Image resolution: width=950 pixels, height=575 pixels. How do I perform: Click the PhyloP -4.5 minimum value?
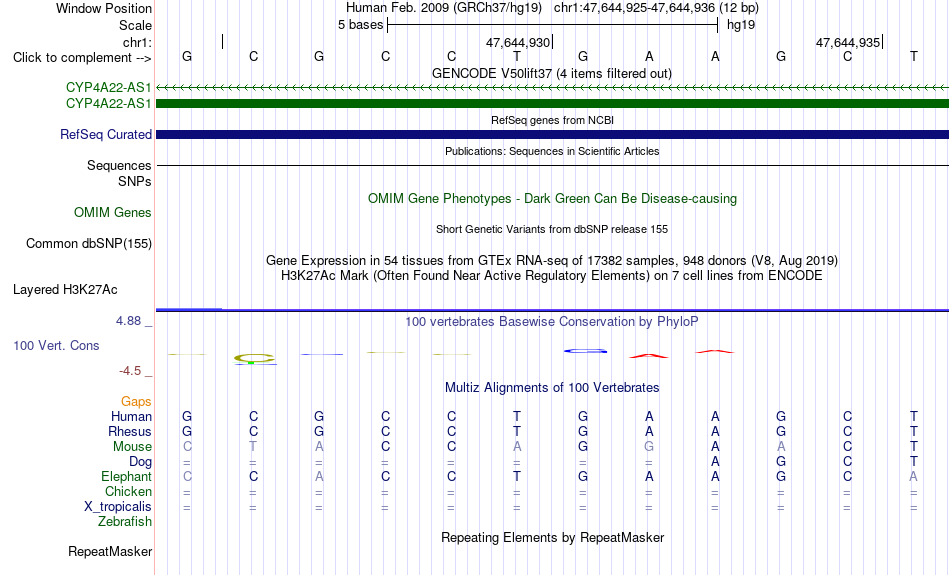[130, 371]
